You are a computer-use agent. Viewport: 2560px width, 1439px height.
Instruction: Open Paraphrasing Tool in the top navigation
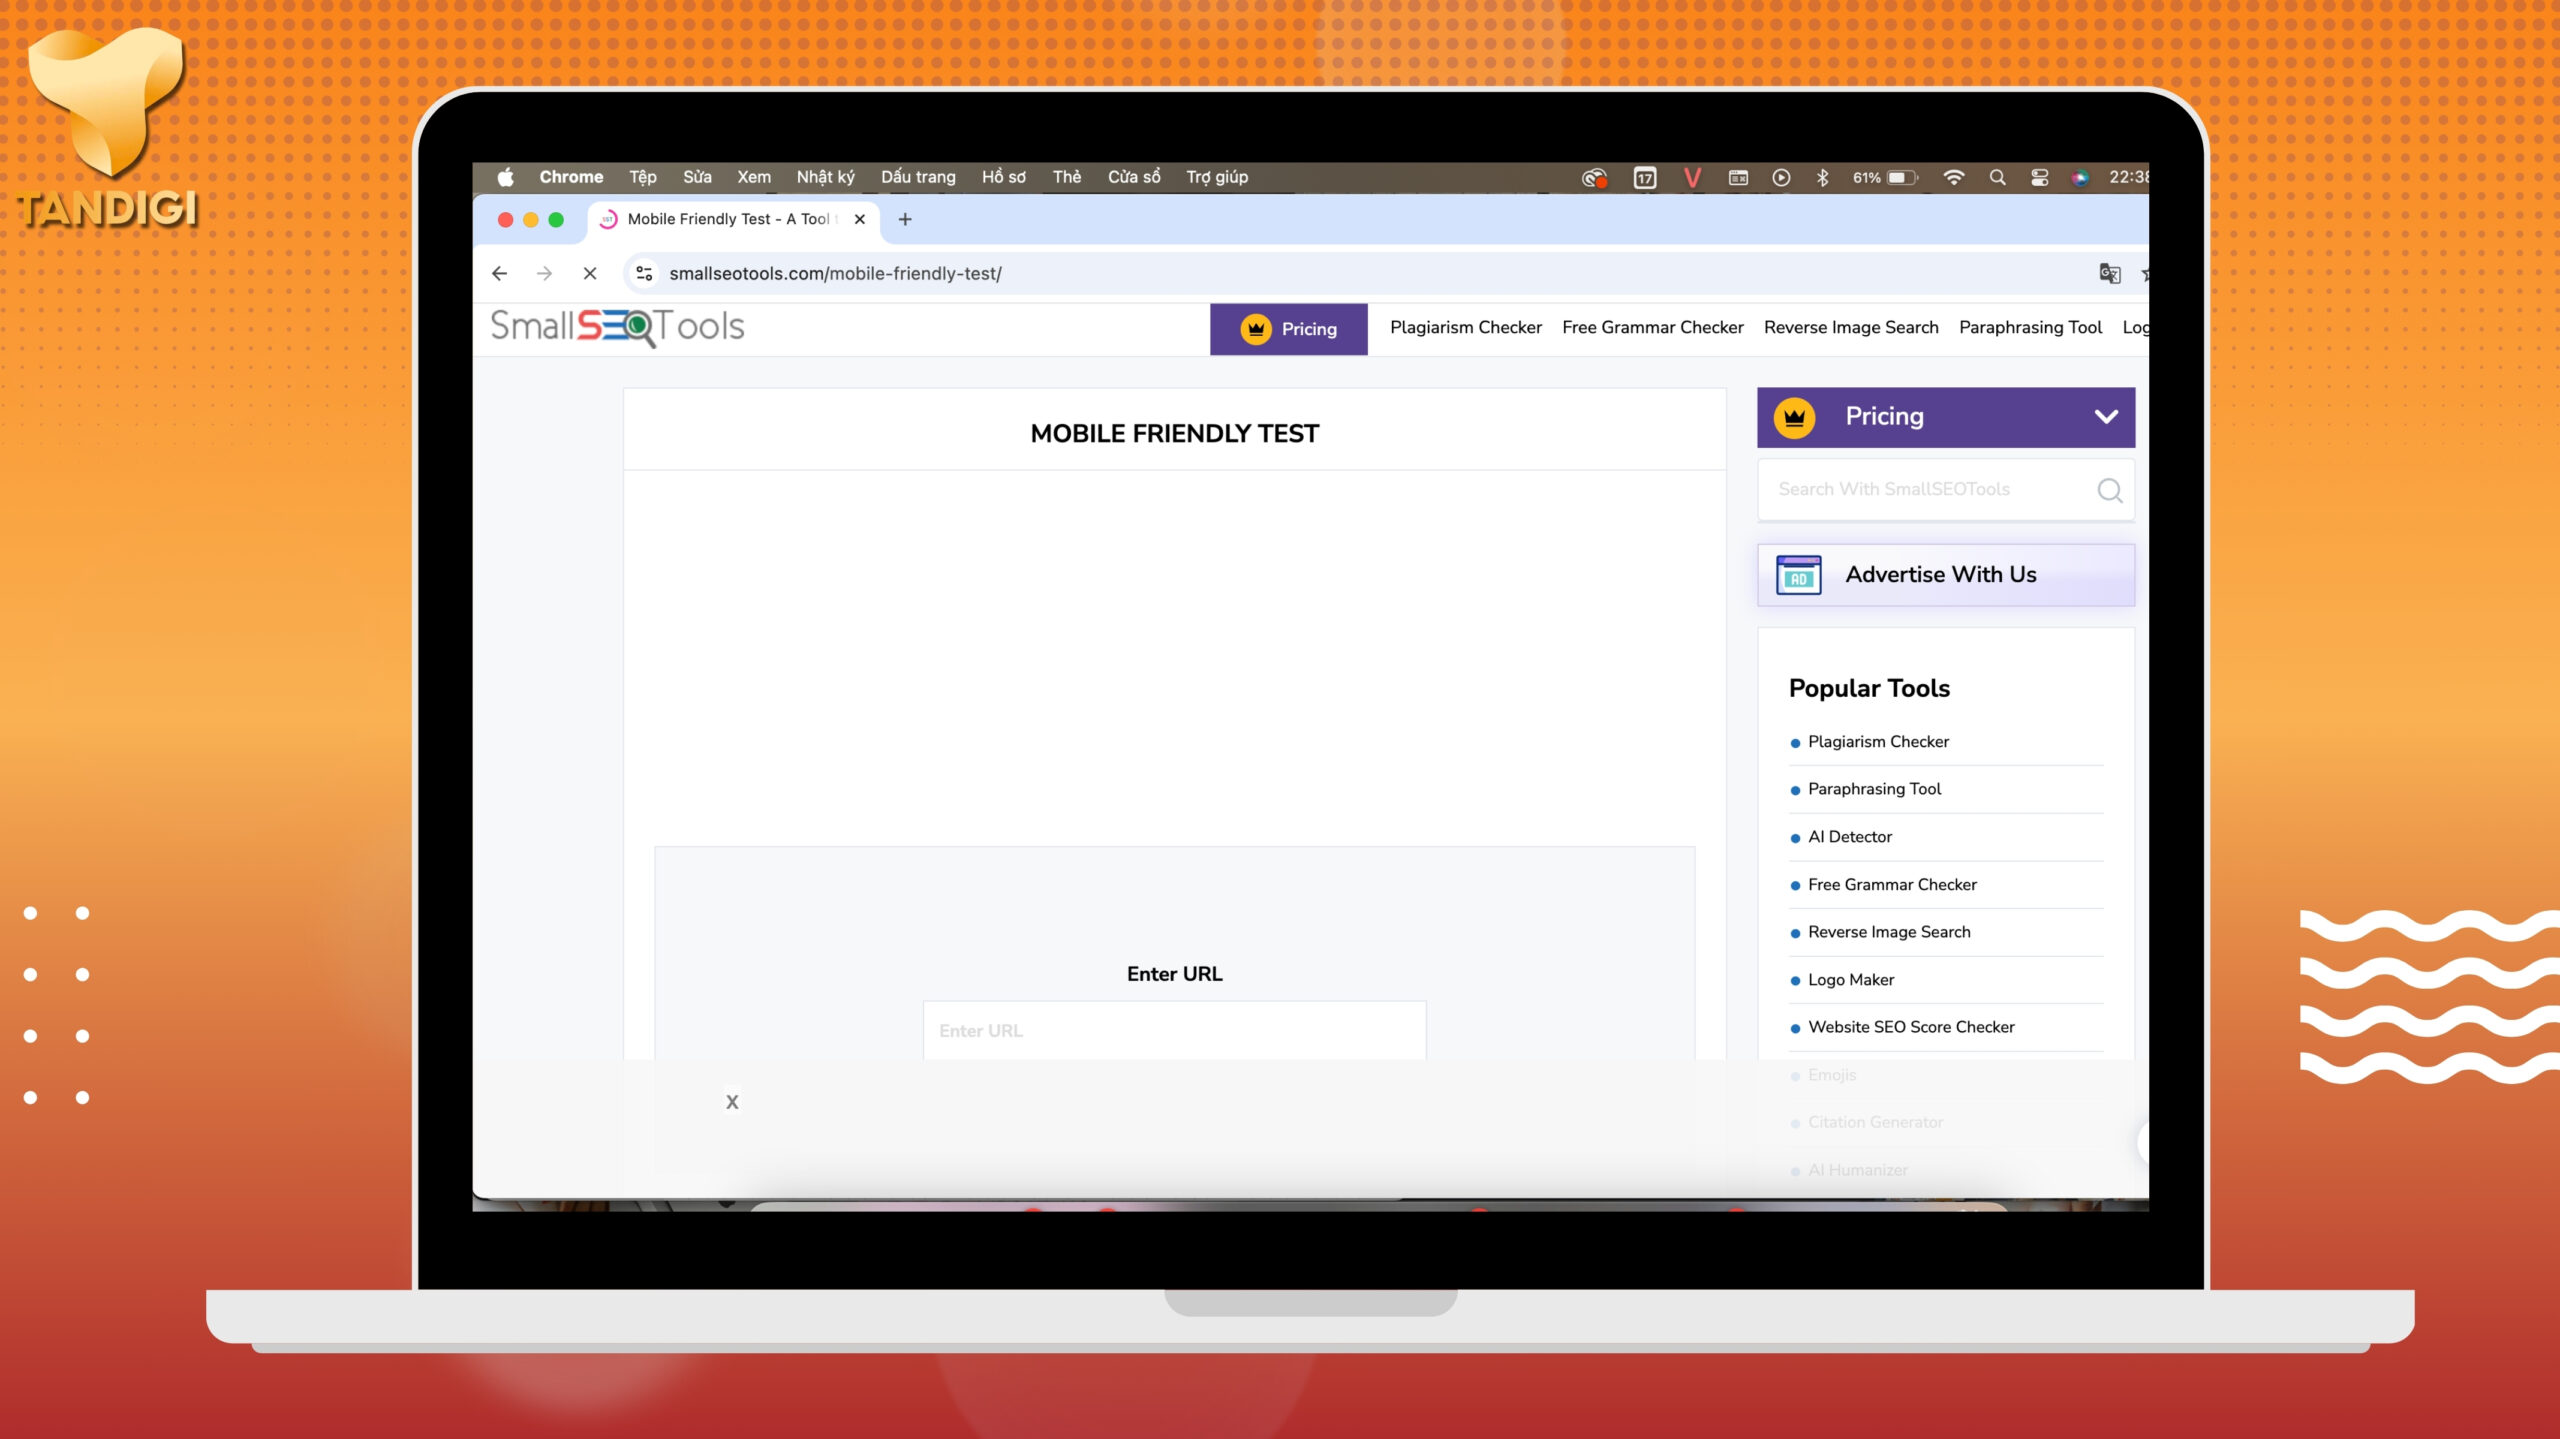pos(2030,327)
